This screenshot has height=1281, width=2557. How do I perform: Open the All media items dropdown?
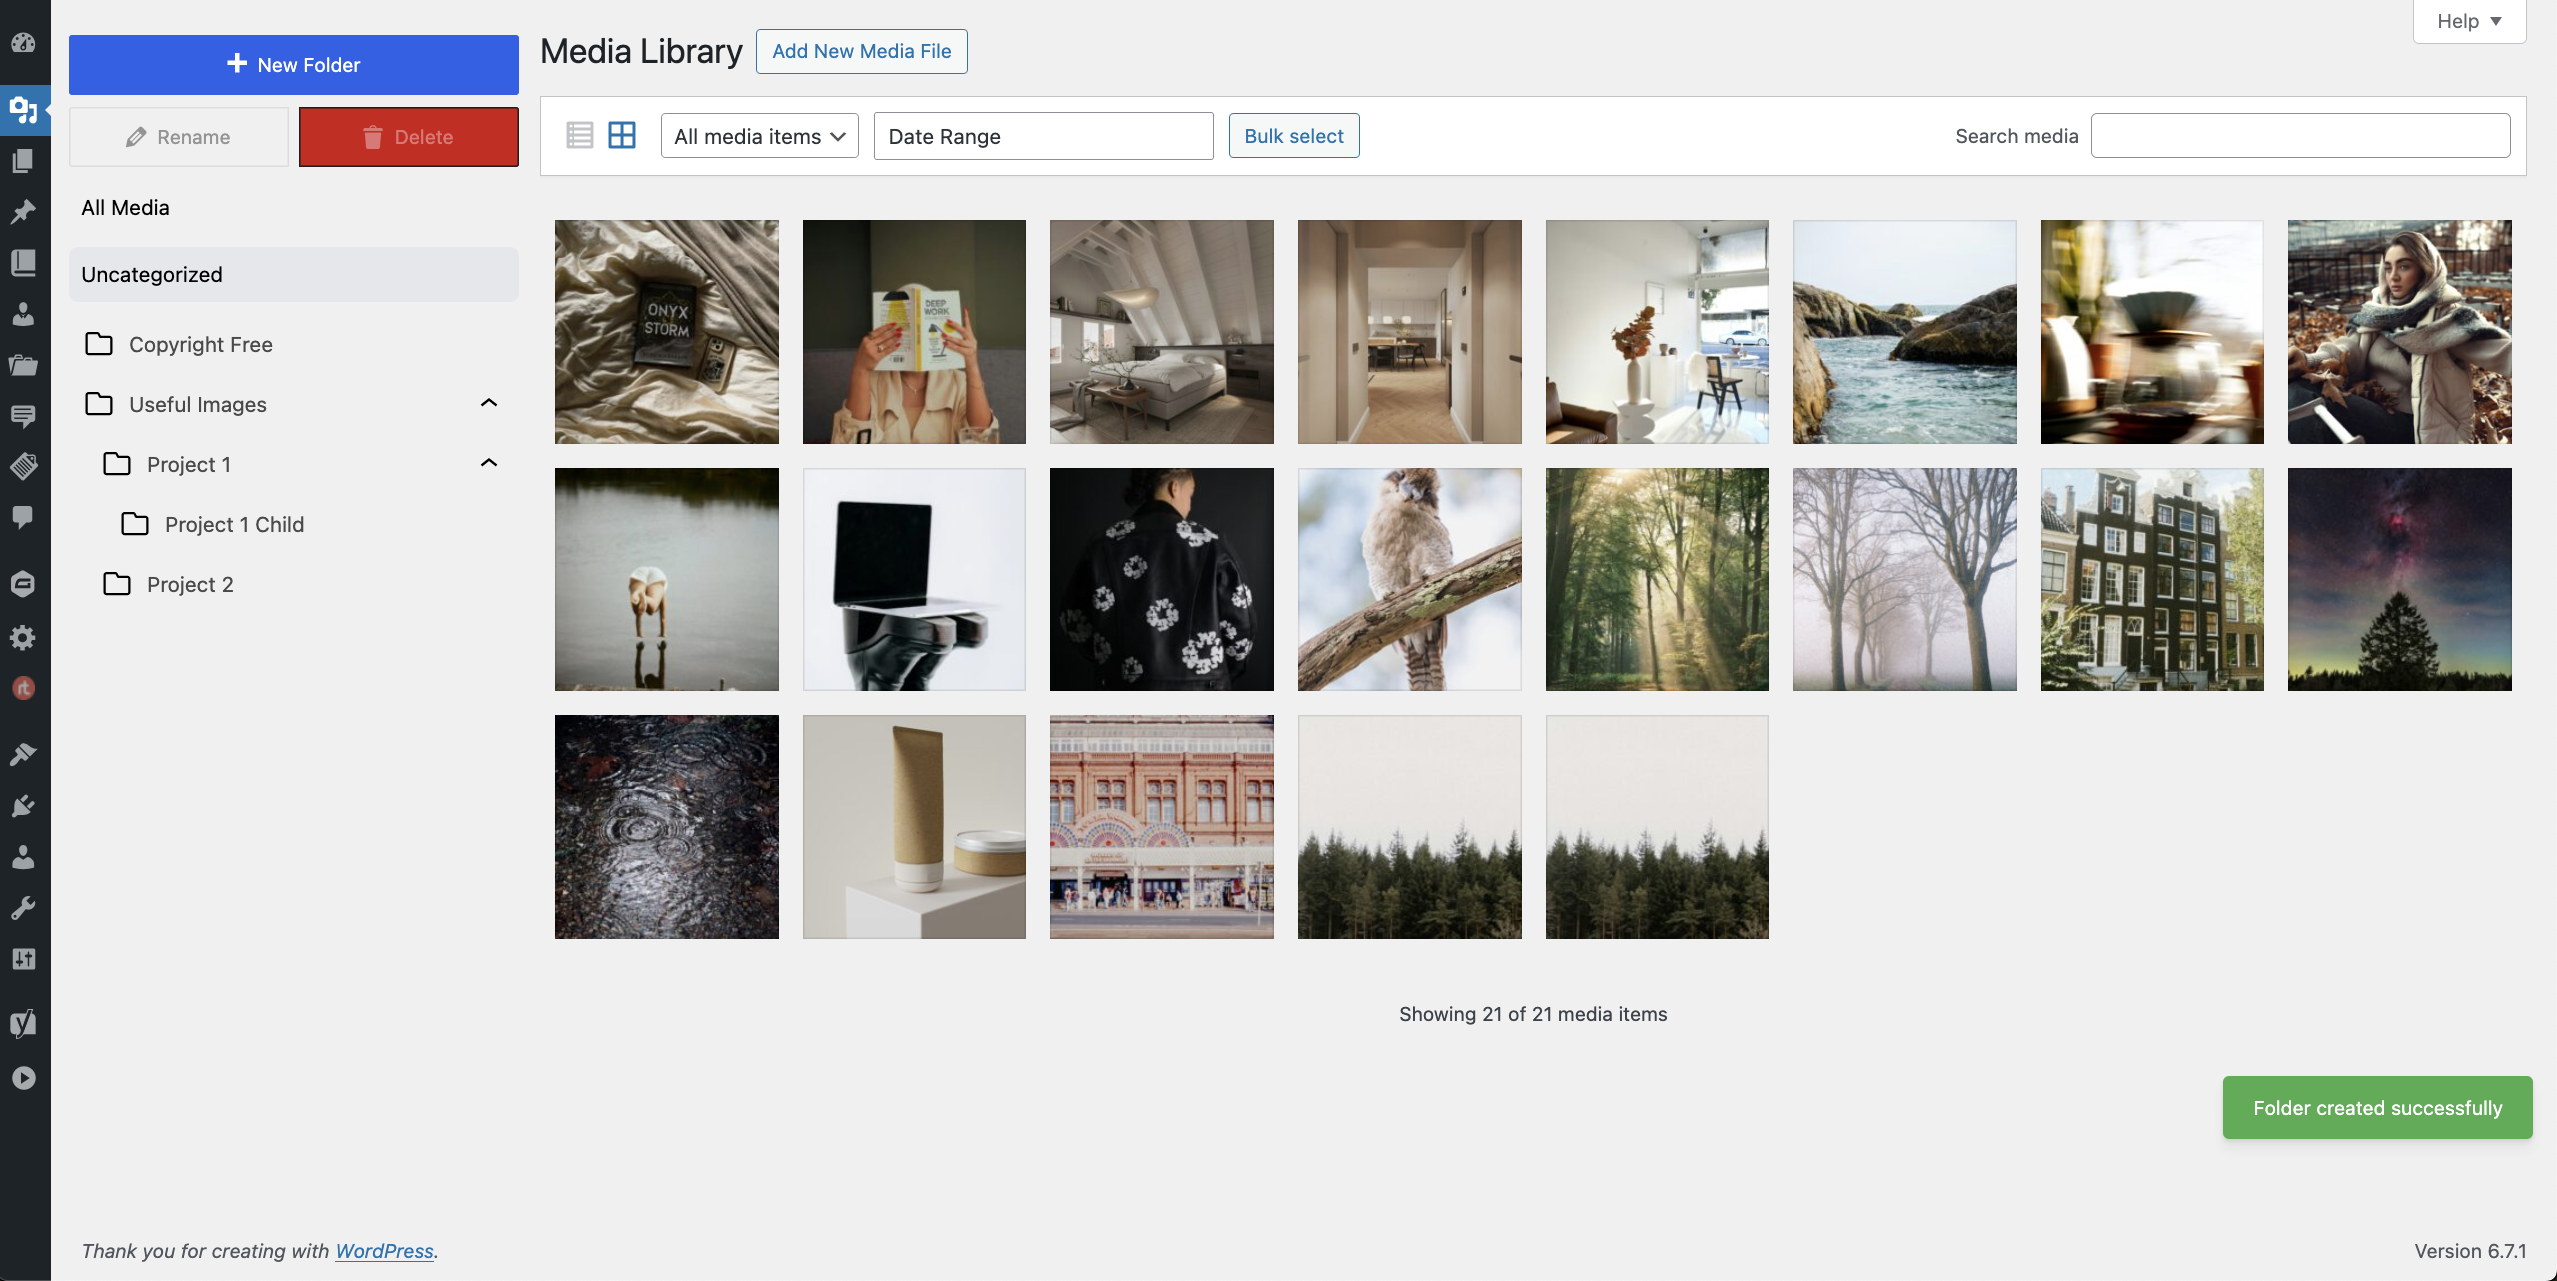pyautogui.click(x=759, y=136)
